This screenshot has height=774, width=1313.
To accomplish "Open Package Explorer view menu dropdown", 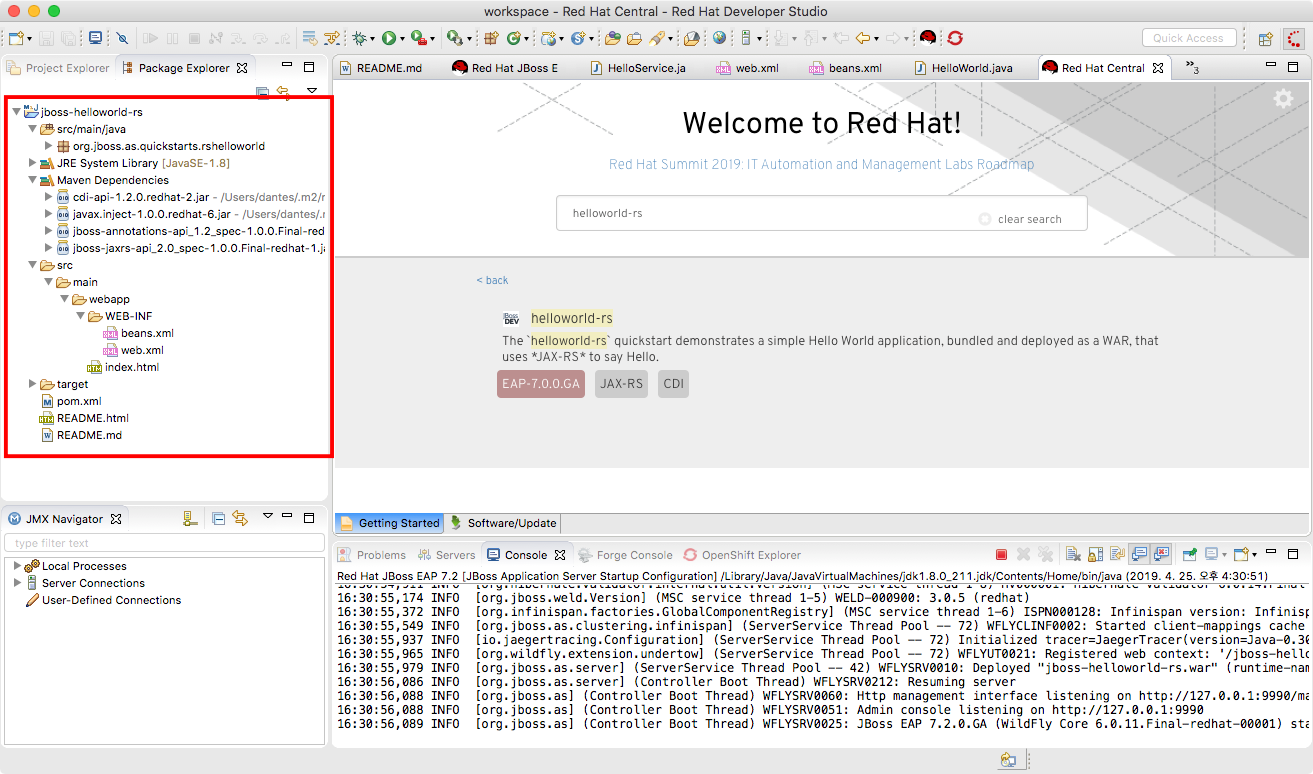I will coord(312,91).
